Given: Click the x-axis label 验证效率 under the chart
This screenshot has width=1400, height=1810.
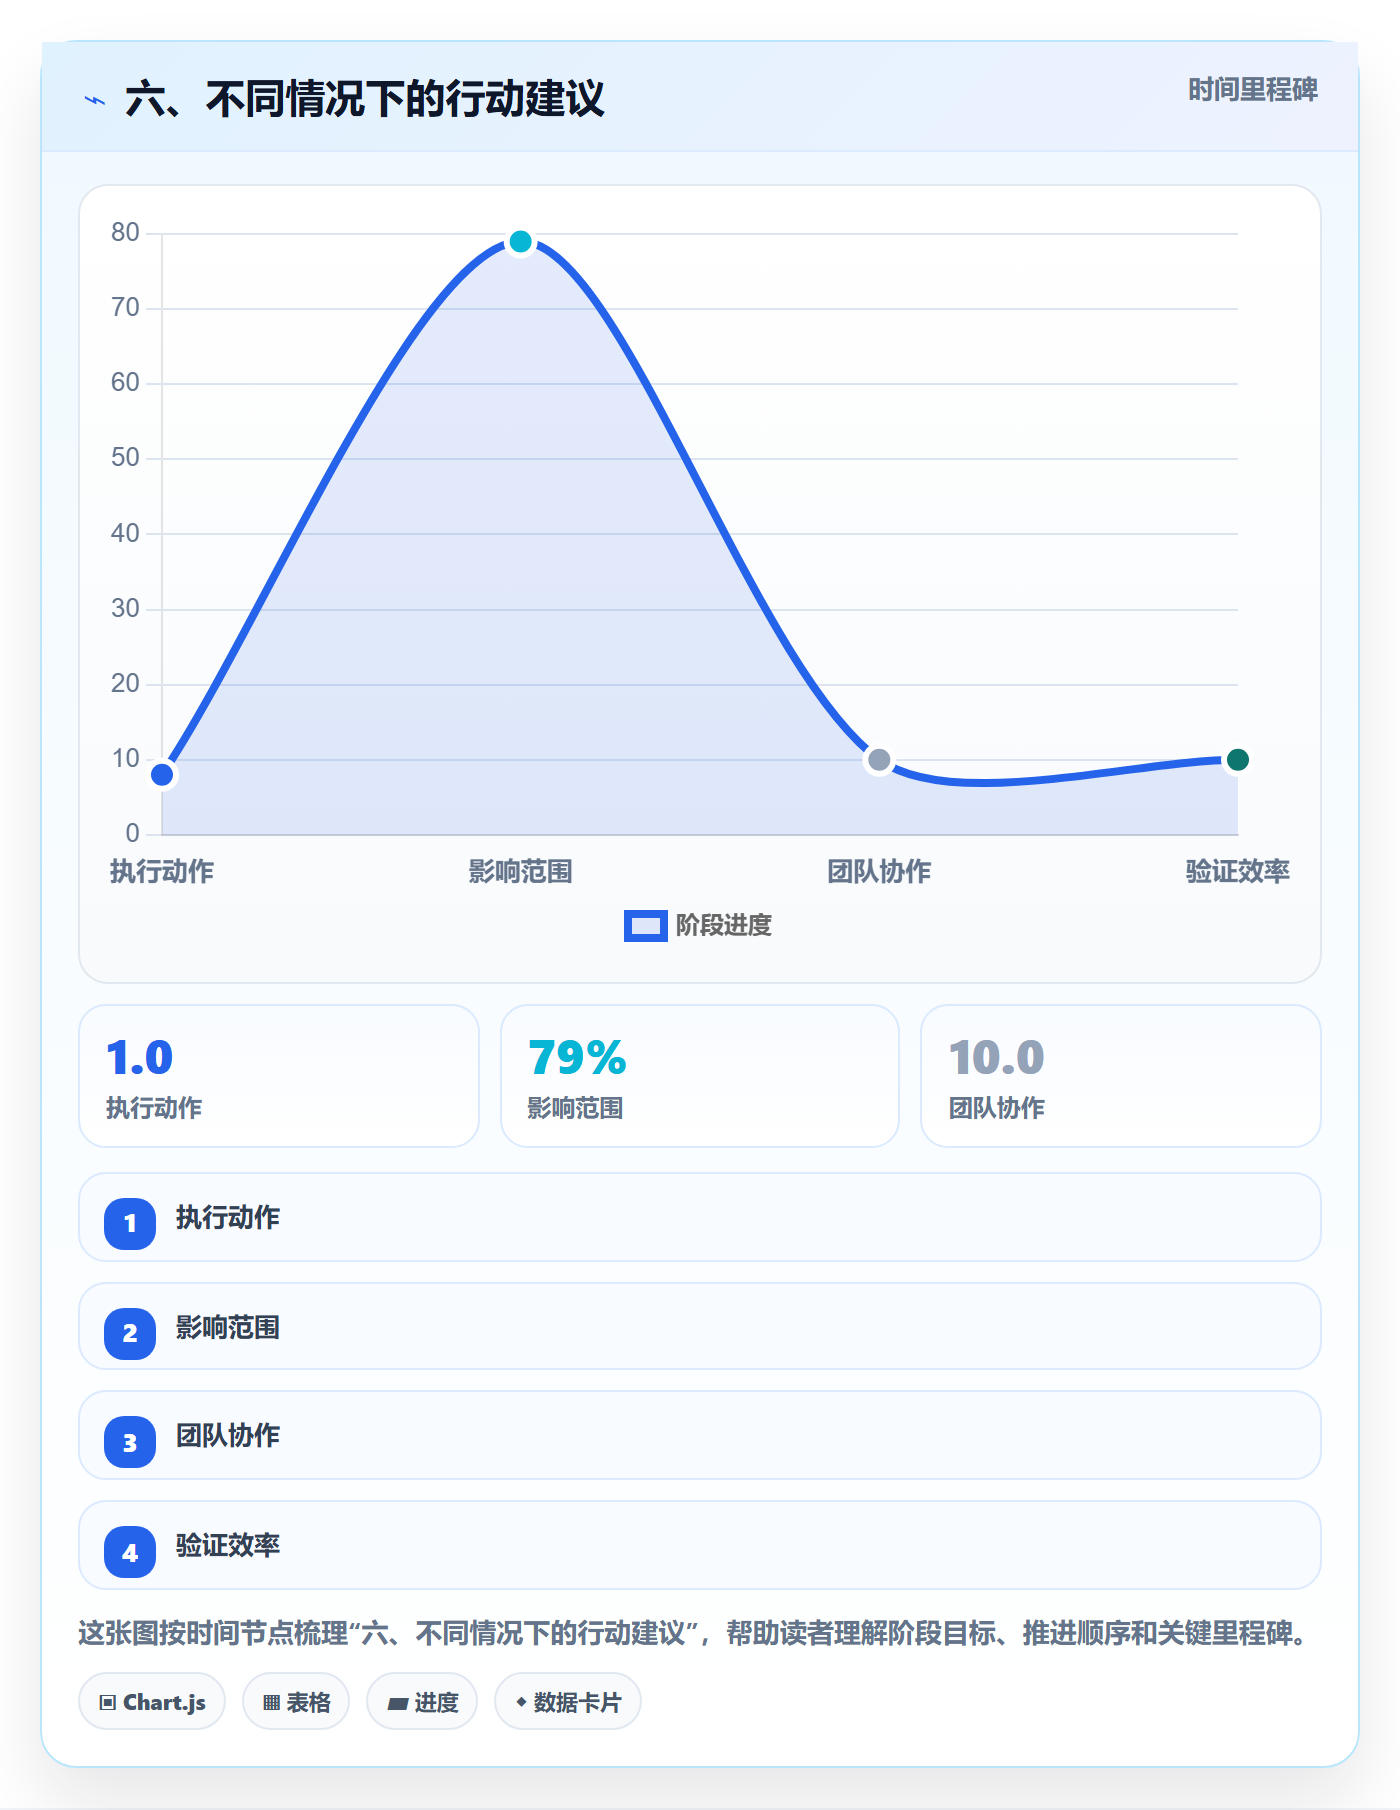Looking at the screenshot, I should click(1237, 872).
